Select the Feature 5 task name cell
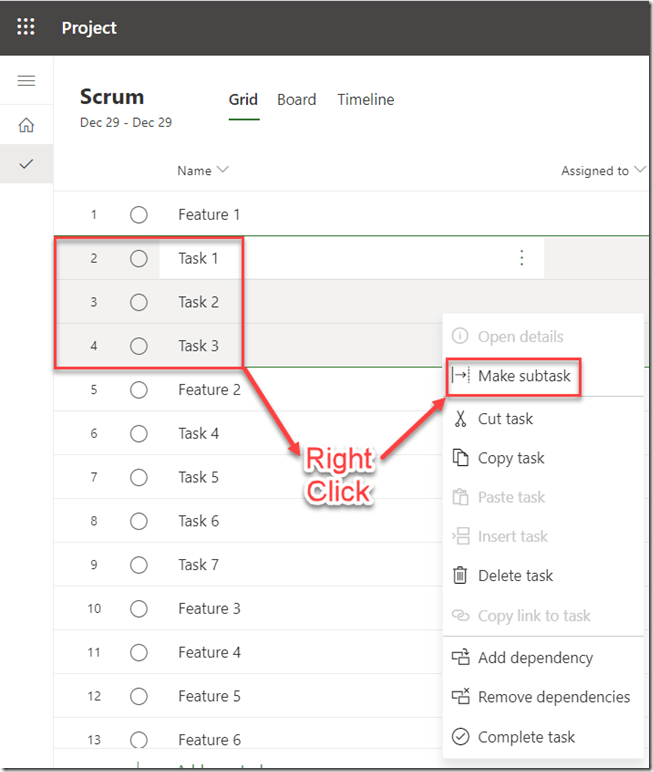 coord(209,696)
